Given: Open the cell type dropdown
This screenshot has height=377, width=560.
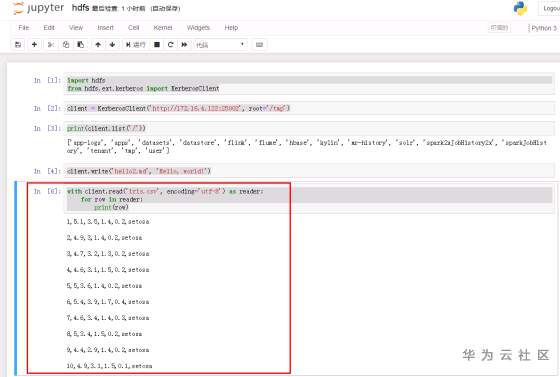Looking at the screenshot, I should click(x=221, y=45).
